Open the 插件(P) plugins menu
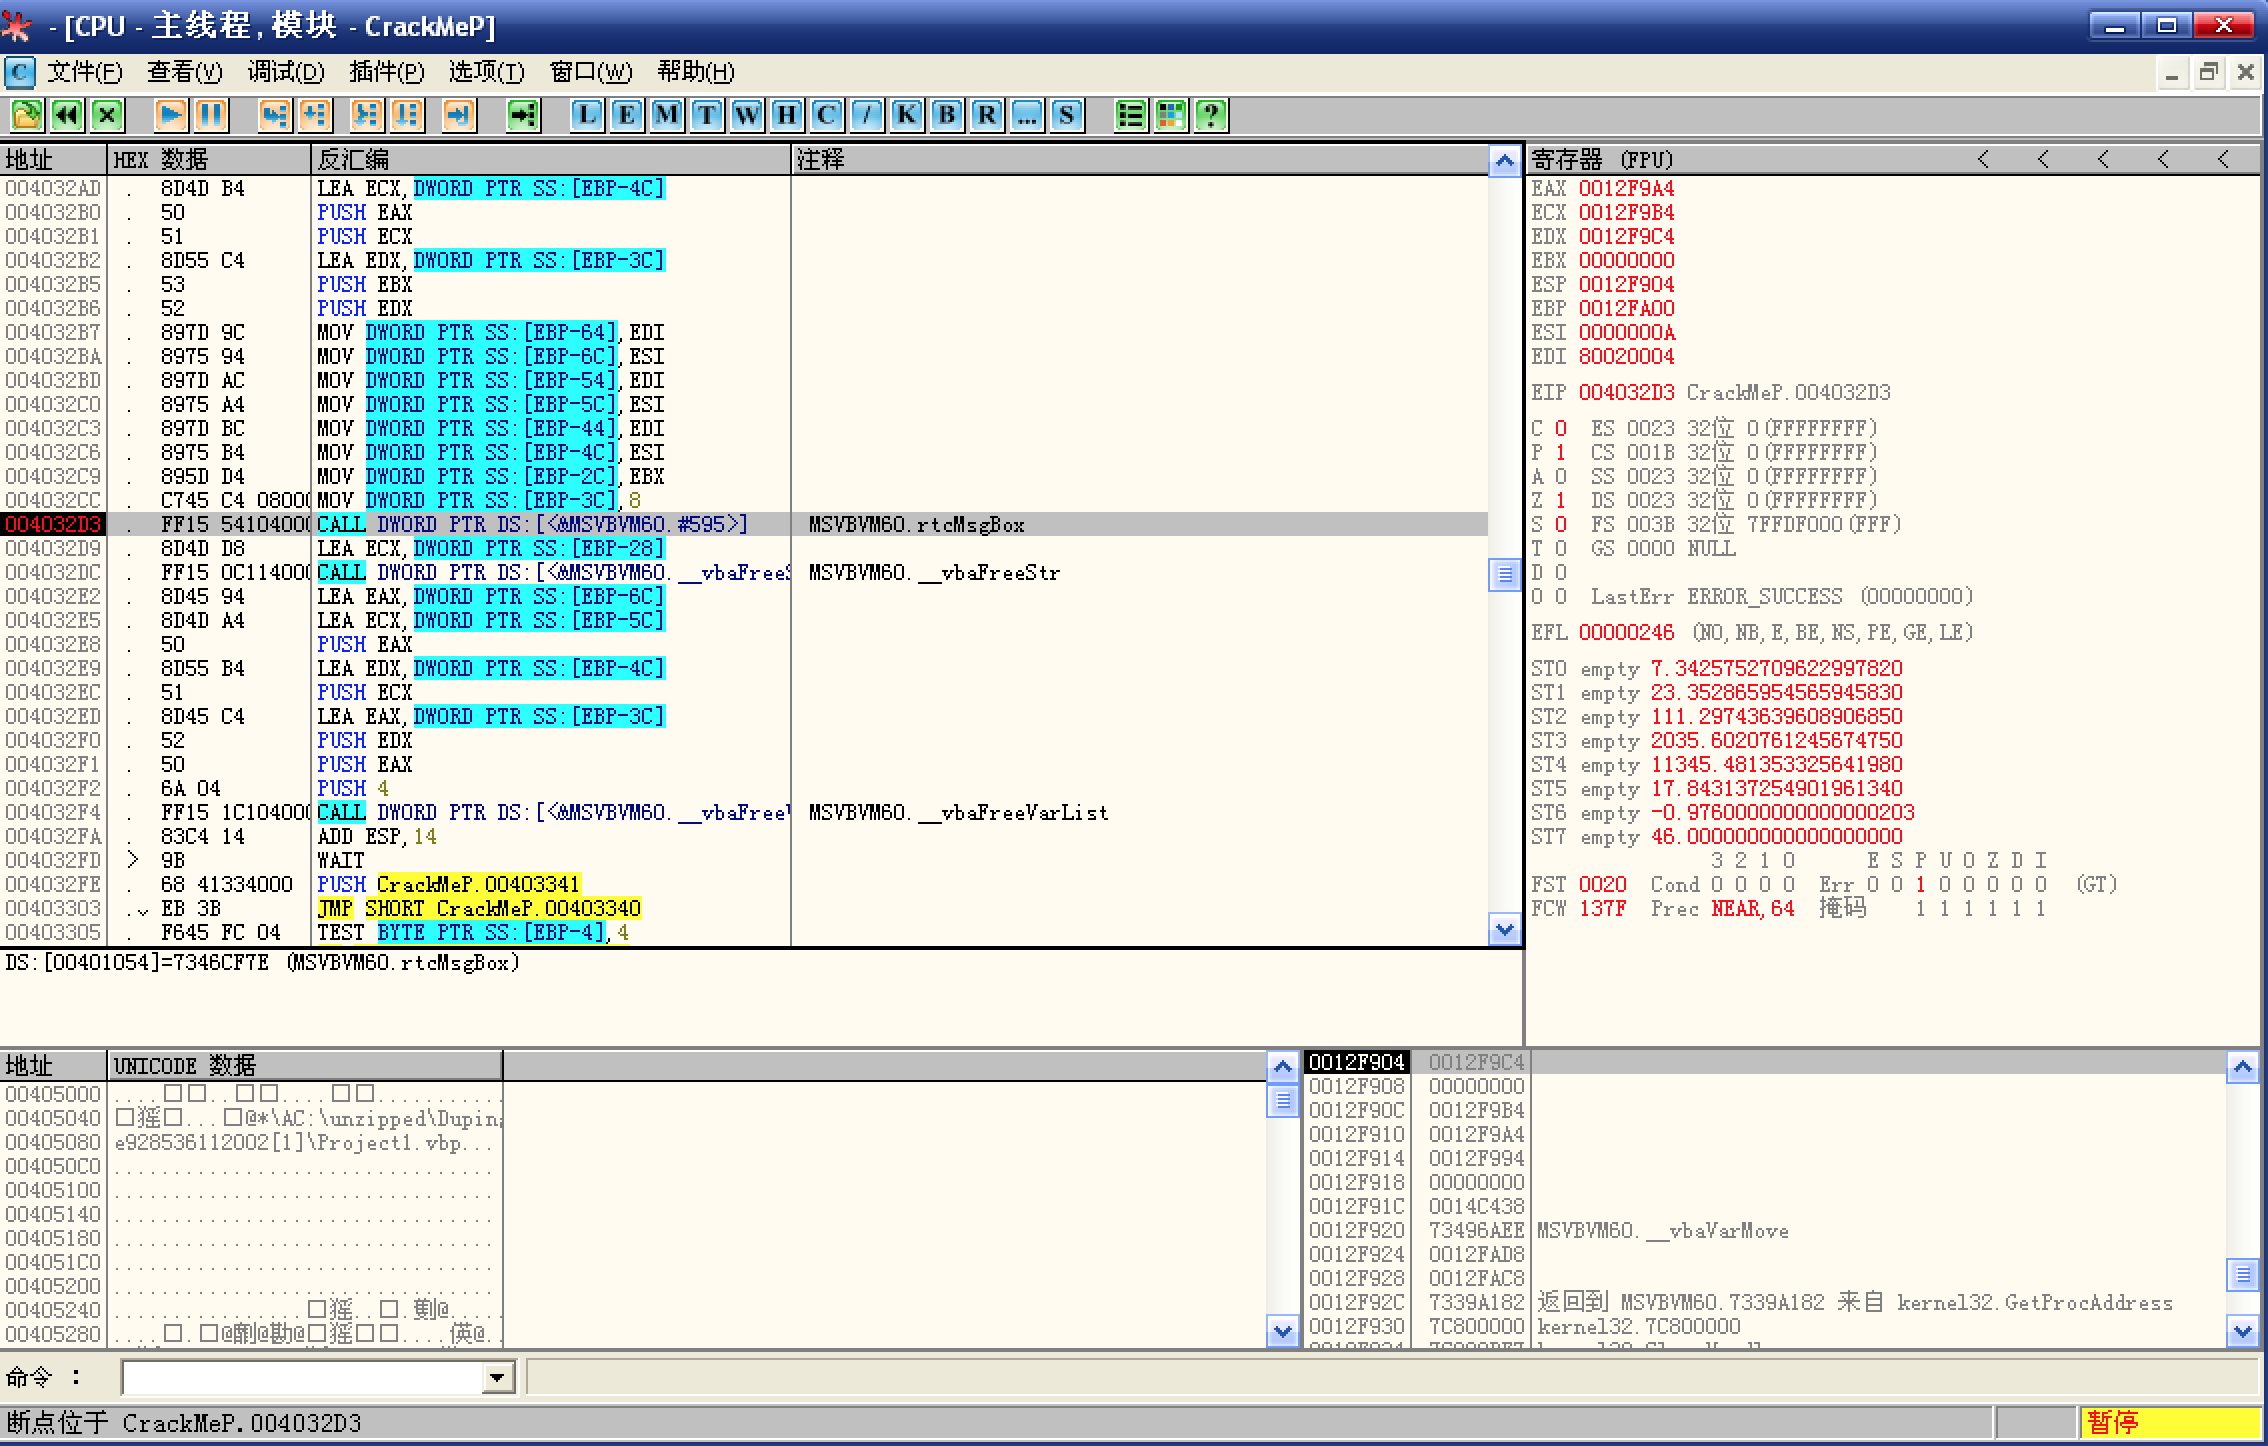Screen dimensions: 2268x1446 [386, 72]
